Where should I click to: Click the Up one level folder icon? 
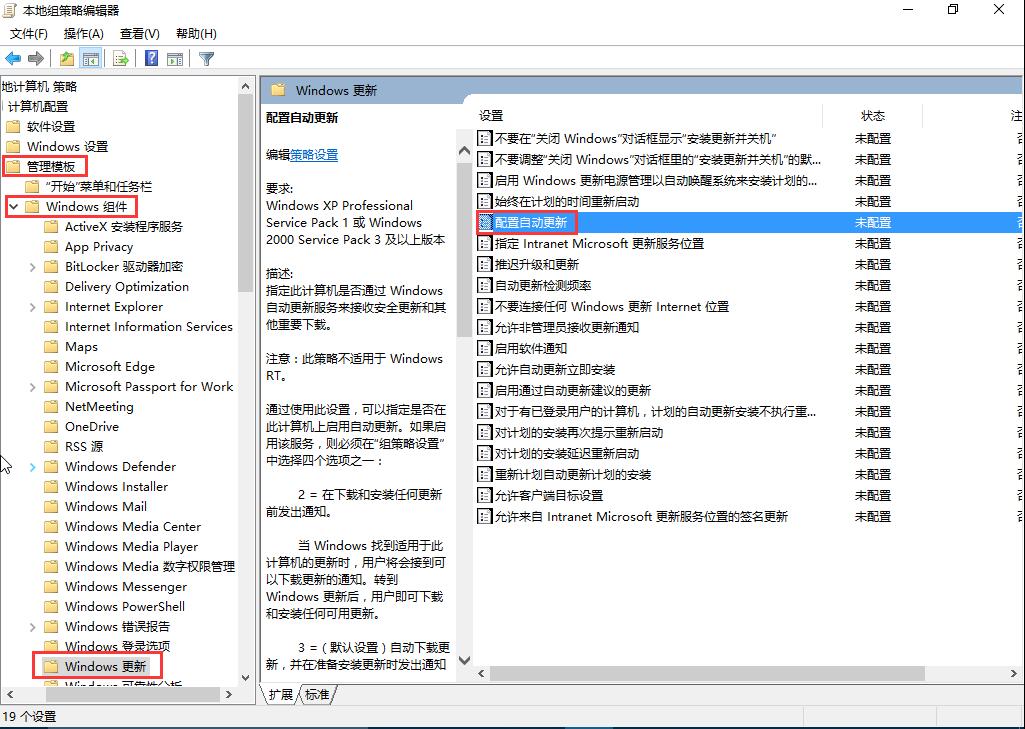pyautogui.click(x=64, y=58)
